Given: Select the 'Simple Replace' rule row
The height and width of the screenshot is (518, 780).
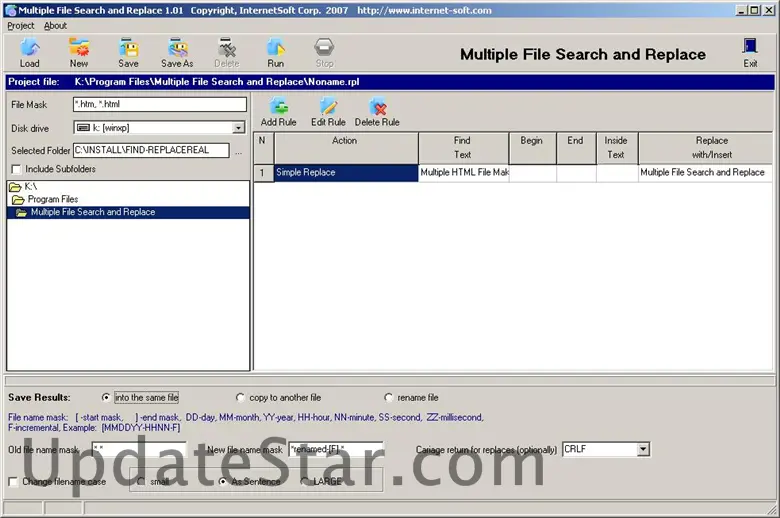Looking at the screenshot, I should click(346, 173).
